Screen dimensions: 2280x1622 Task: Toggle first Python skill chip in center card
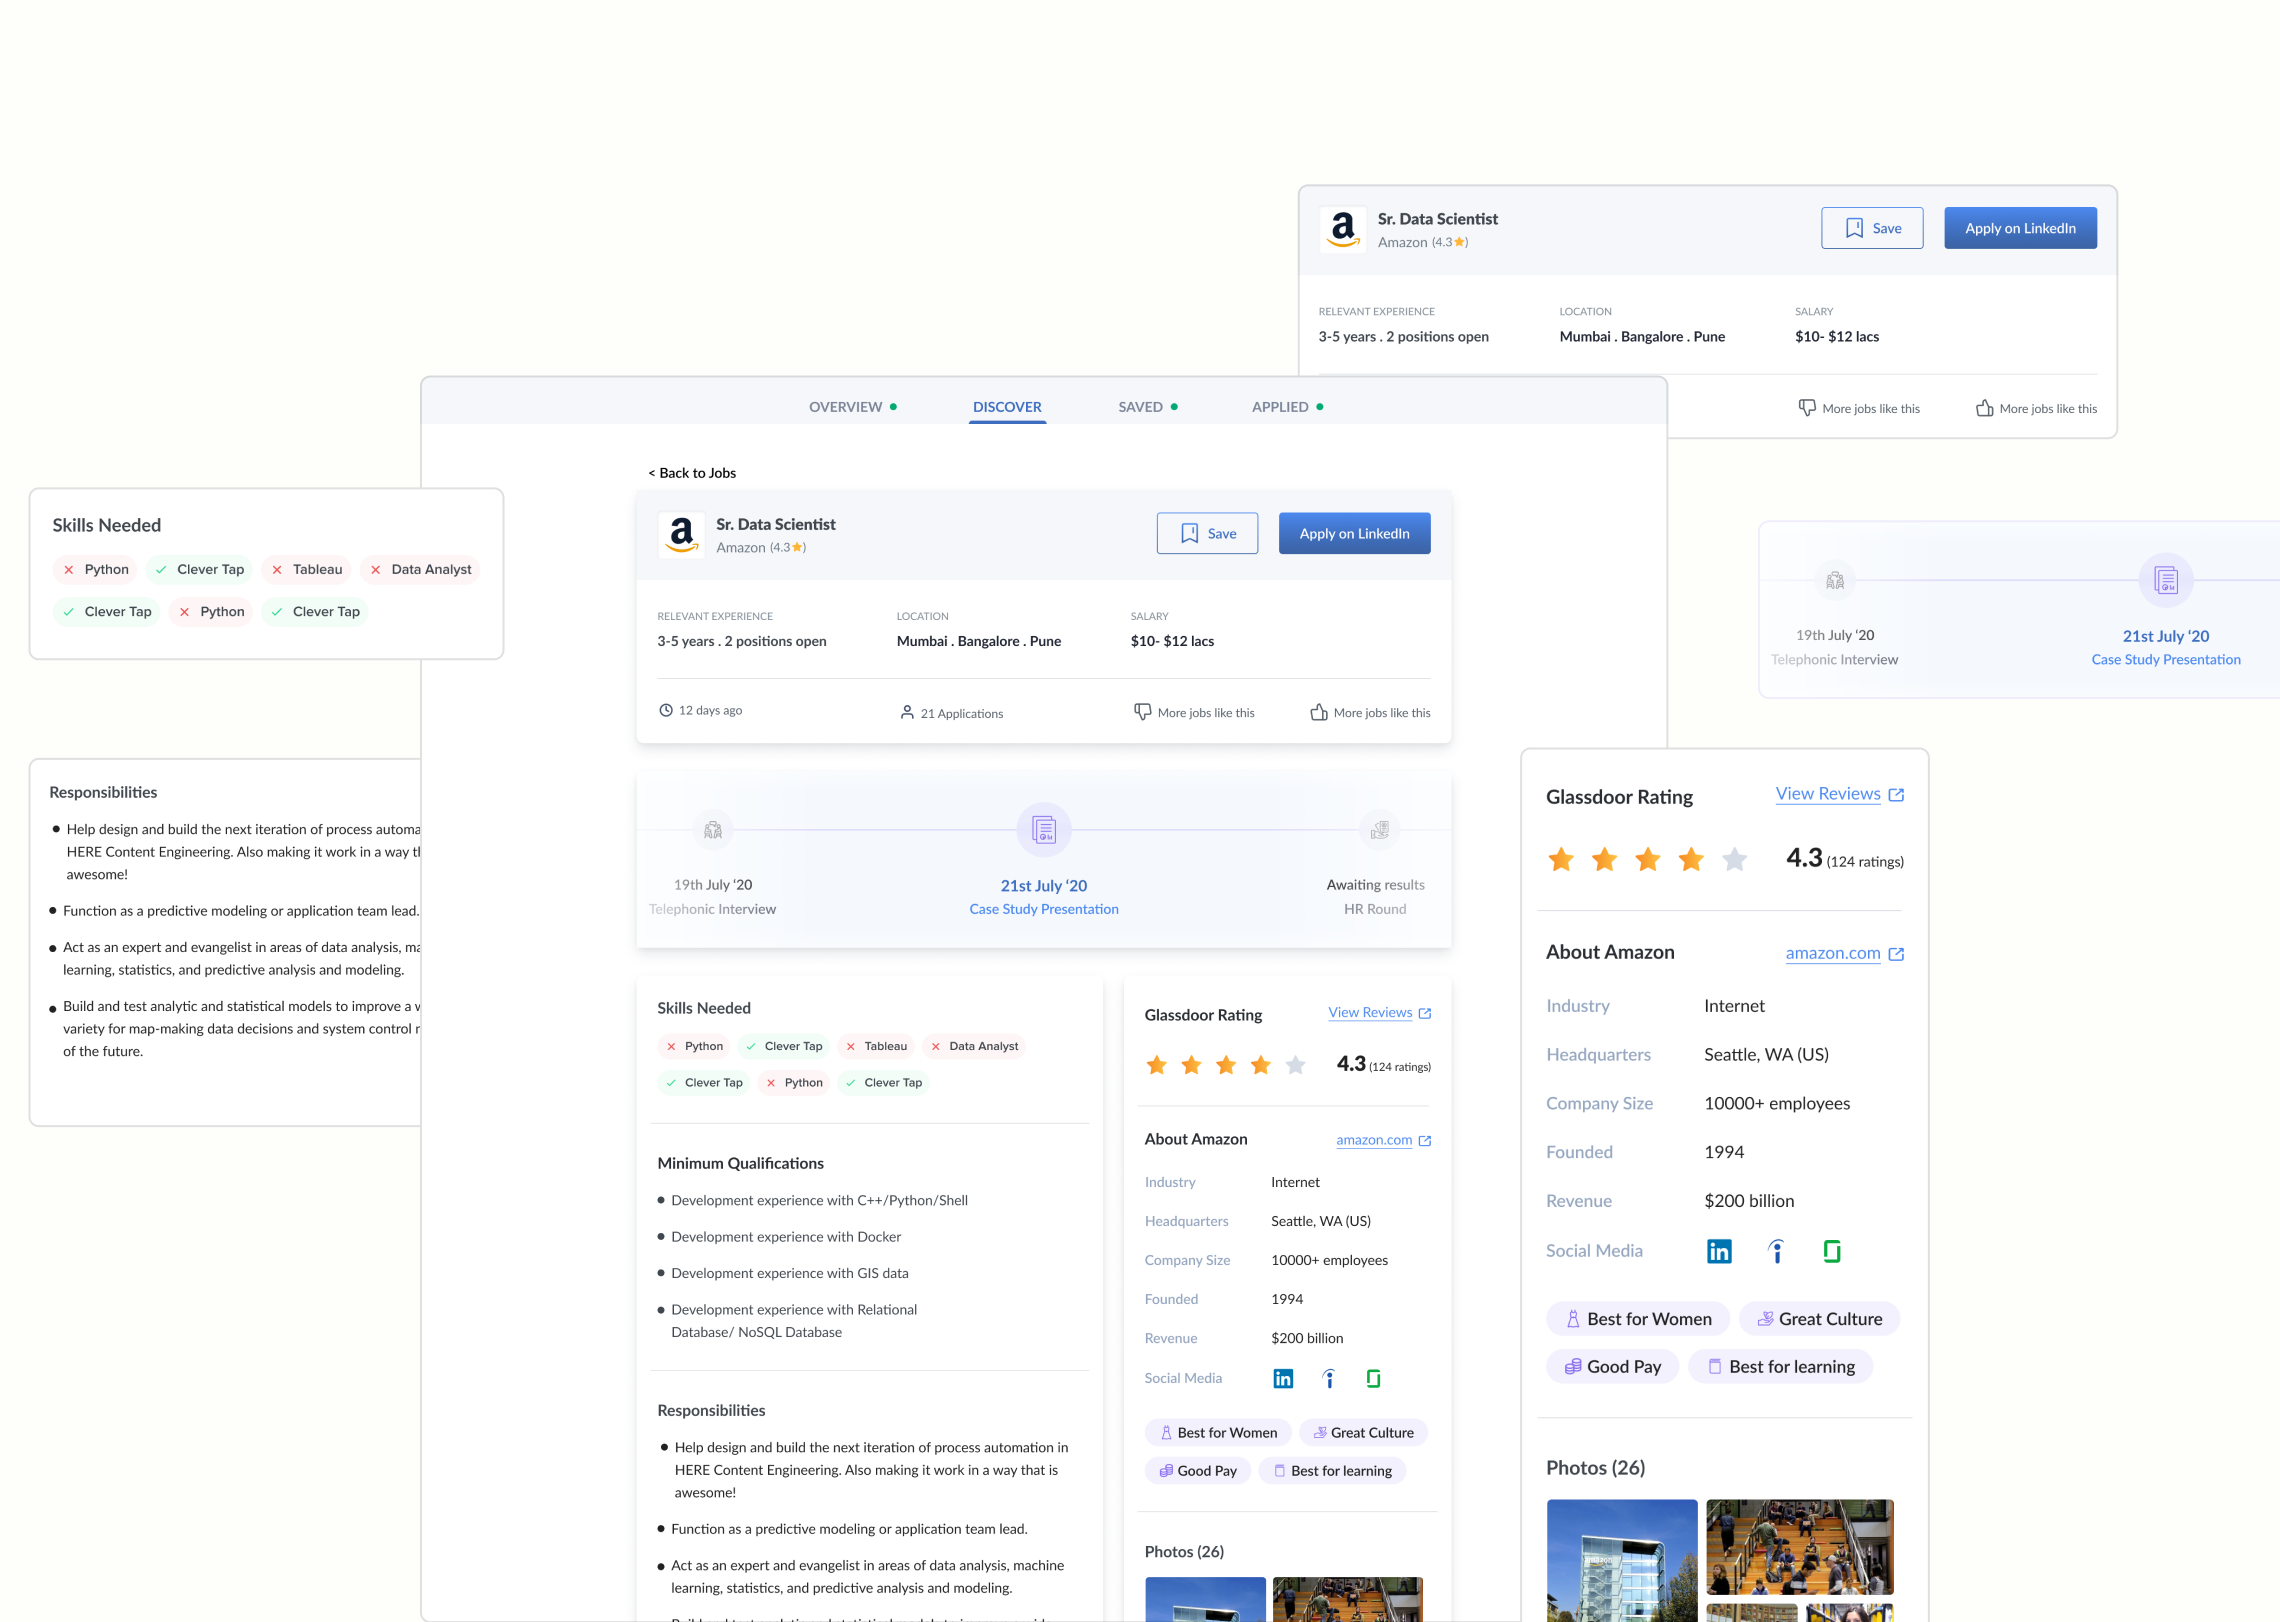pyautogui.click(x=694, y=1046)
